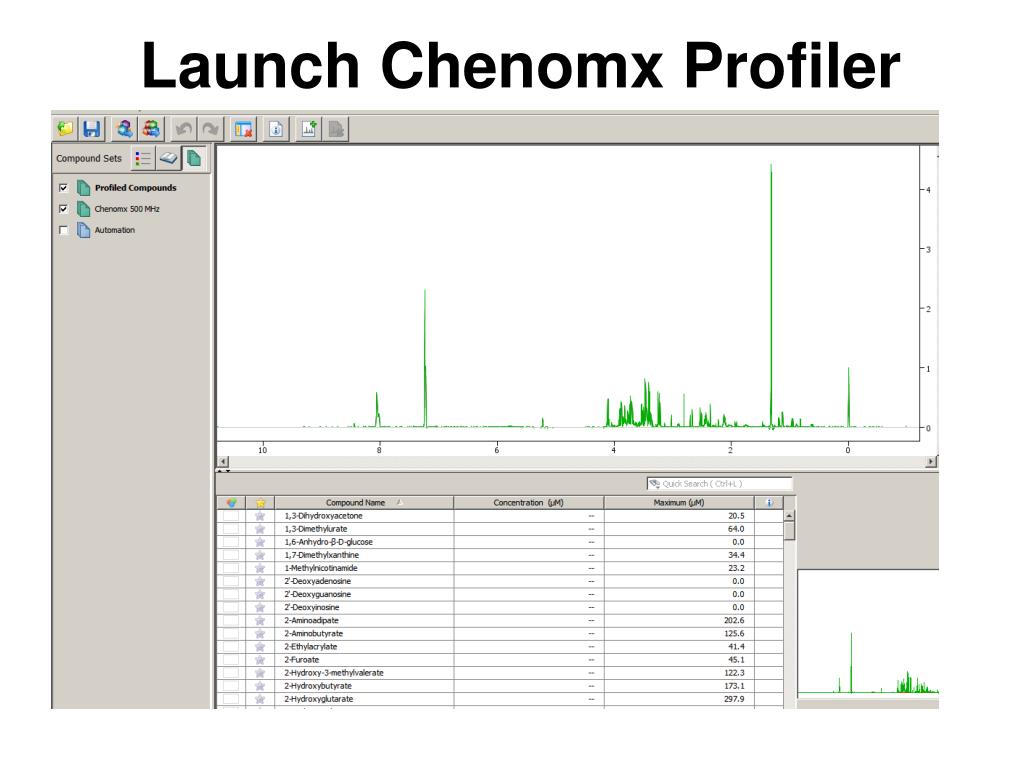
Task: Click the Quick Search filter icon
Action: [x=654, y=483]
